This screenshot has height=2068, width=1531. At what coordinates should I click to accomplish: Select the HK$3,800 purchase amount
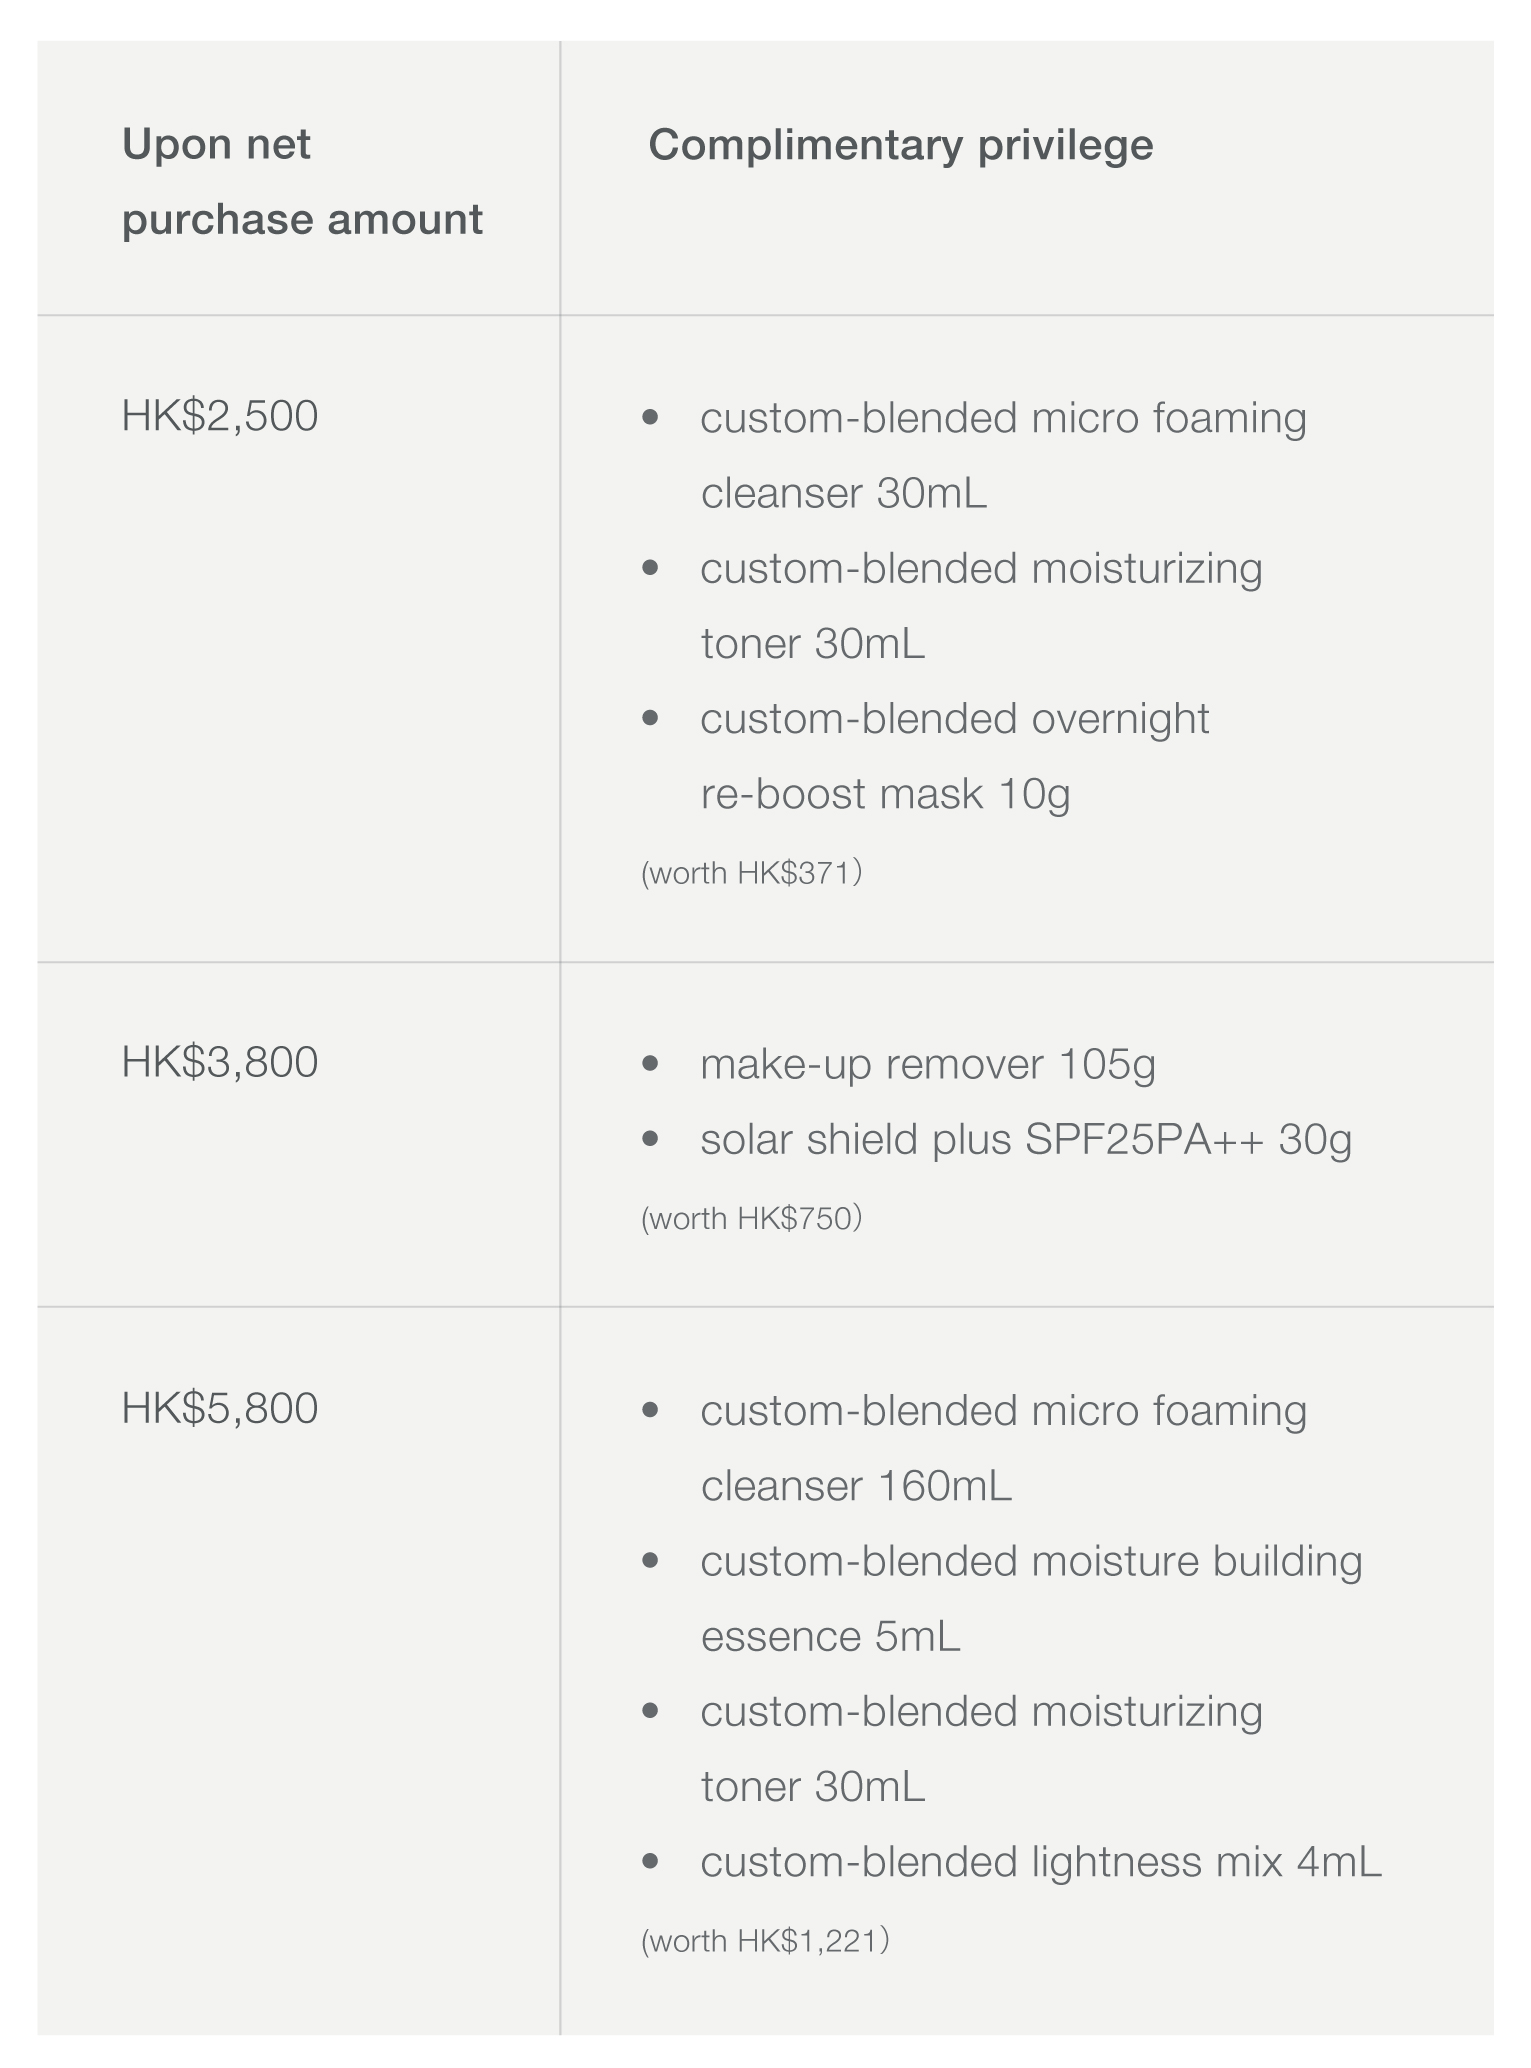pos(220,1062)
